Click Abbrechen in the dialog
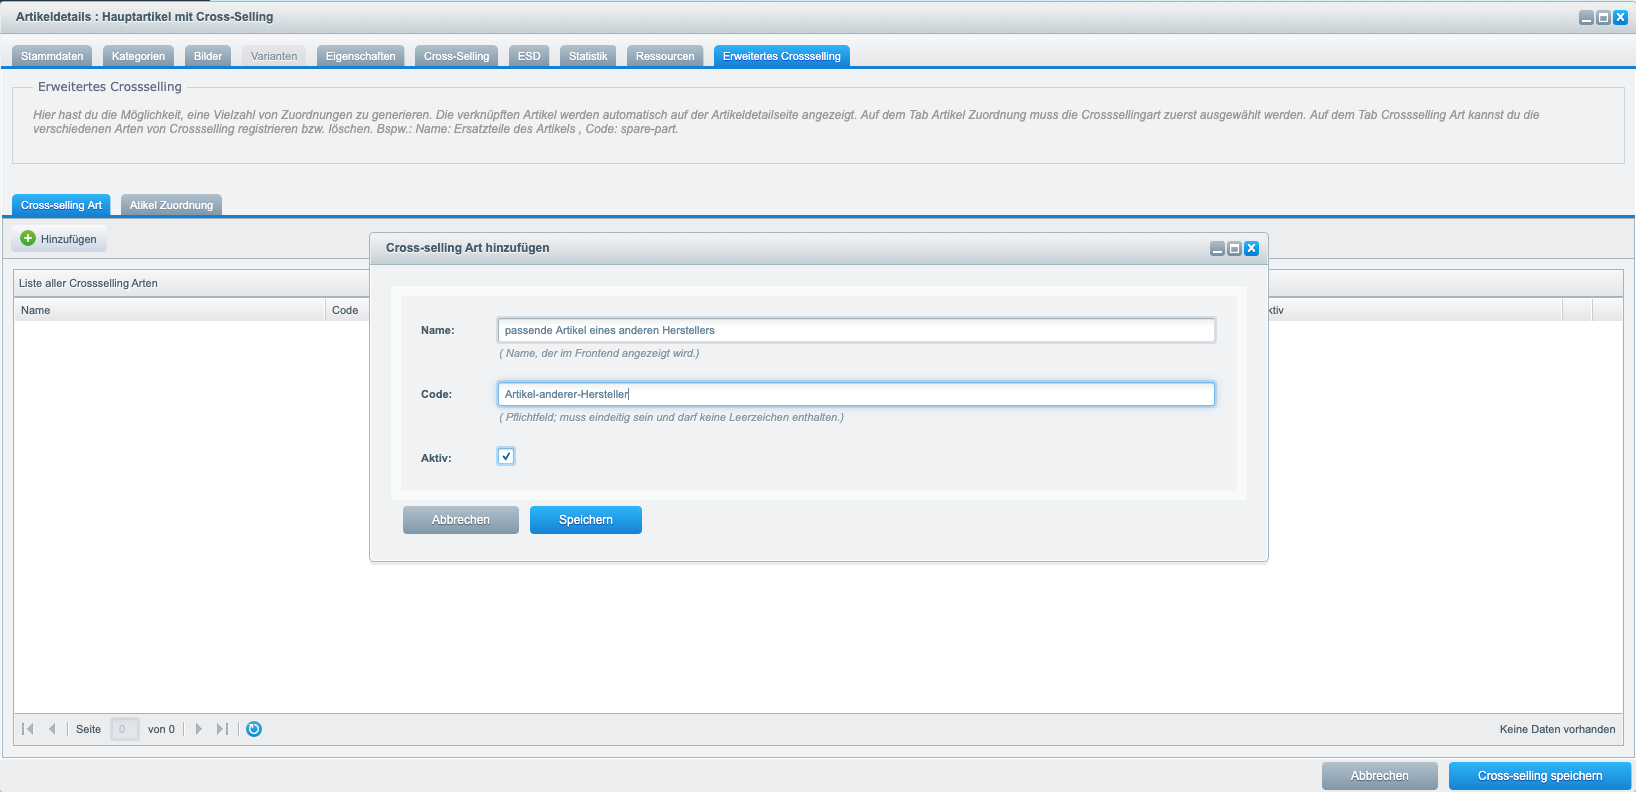The image size is (1636, 792). pyautogui.click(x=461, y=520)
